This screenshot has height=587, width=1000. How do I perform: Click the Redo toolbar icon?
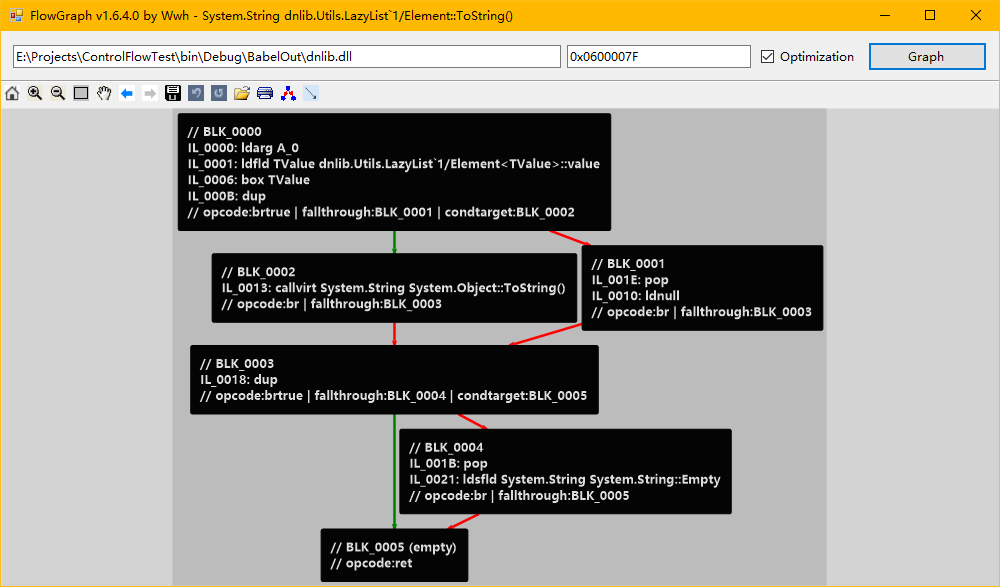click(x=219, y=94)
